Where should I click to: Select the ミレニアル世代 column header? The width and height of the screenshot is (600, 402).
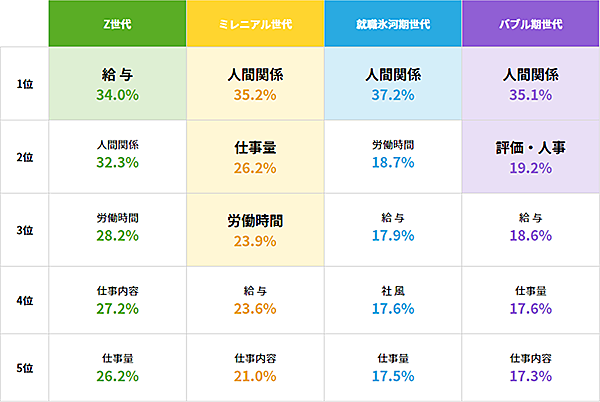pos(255,24)
